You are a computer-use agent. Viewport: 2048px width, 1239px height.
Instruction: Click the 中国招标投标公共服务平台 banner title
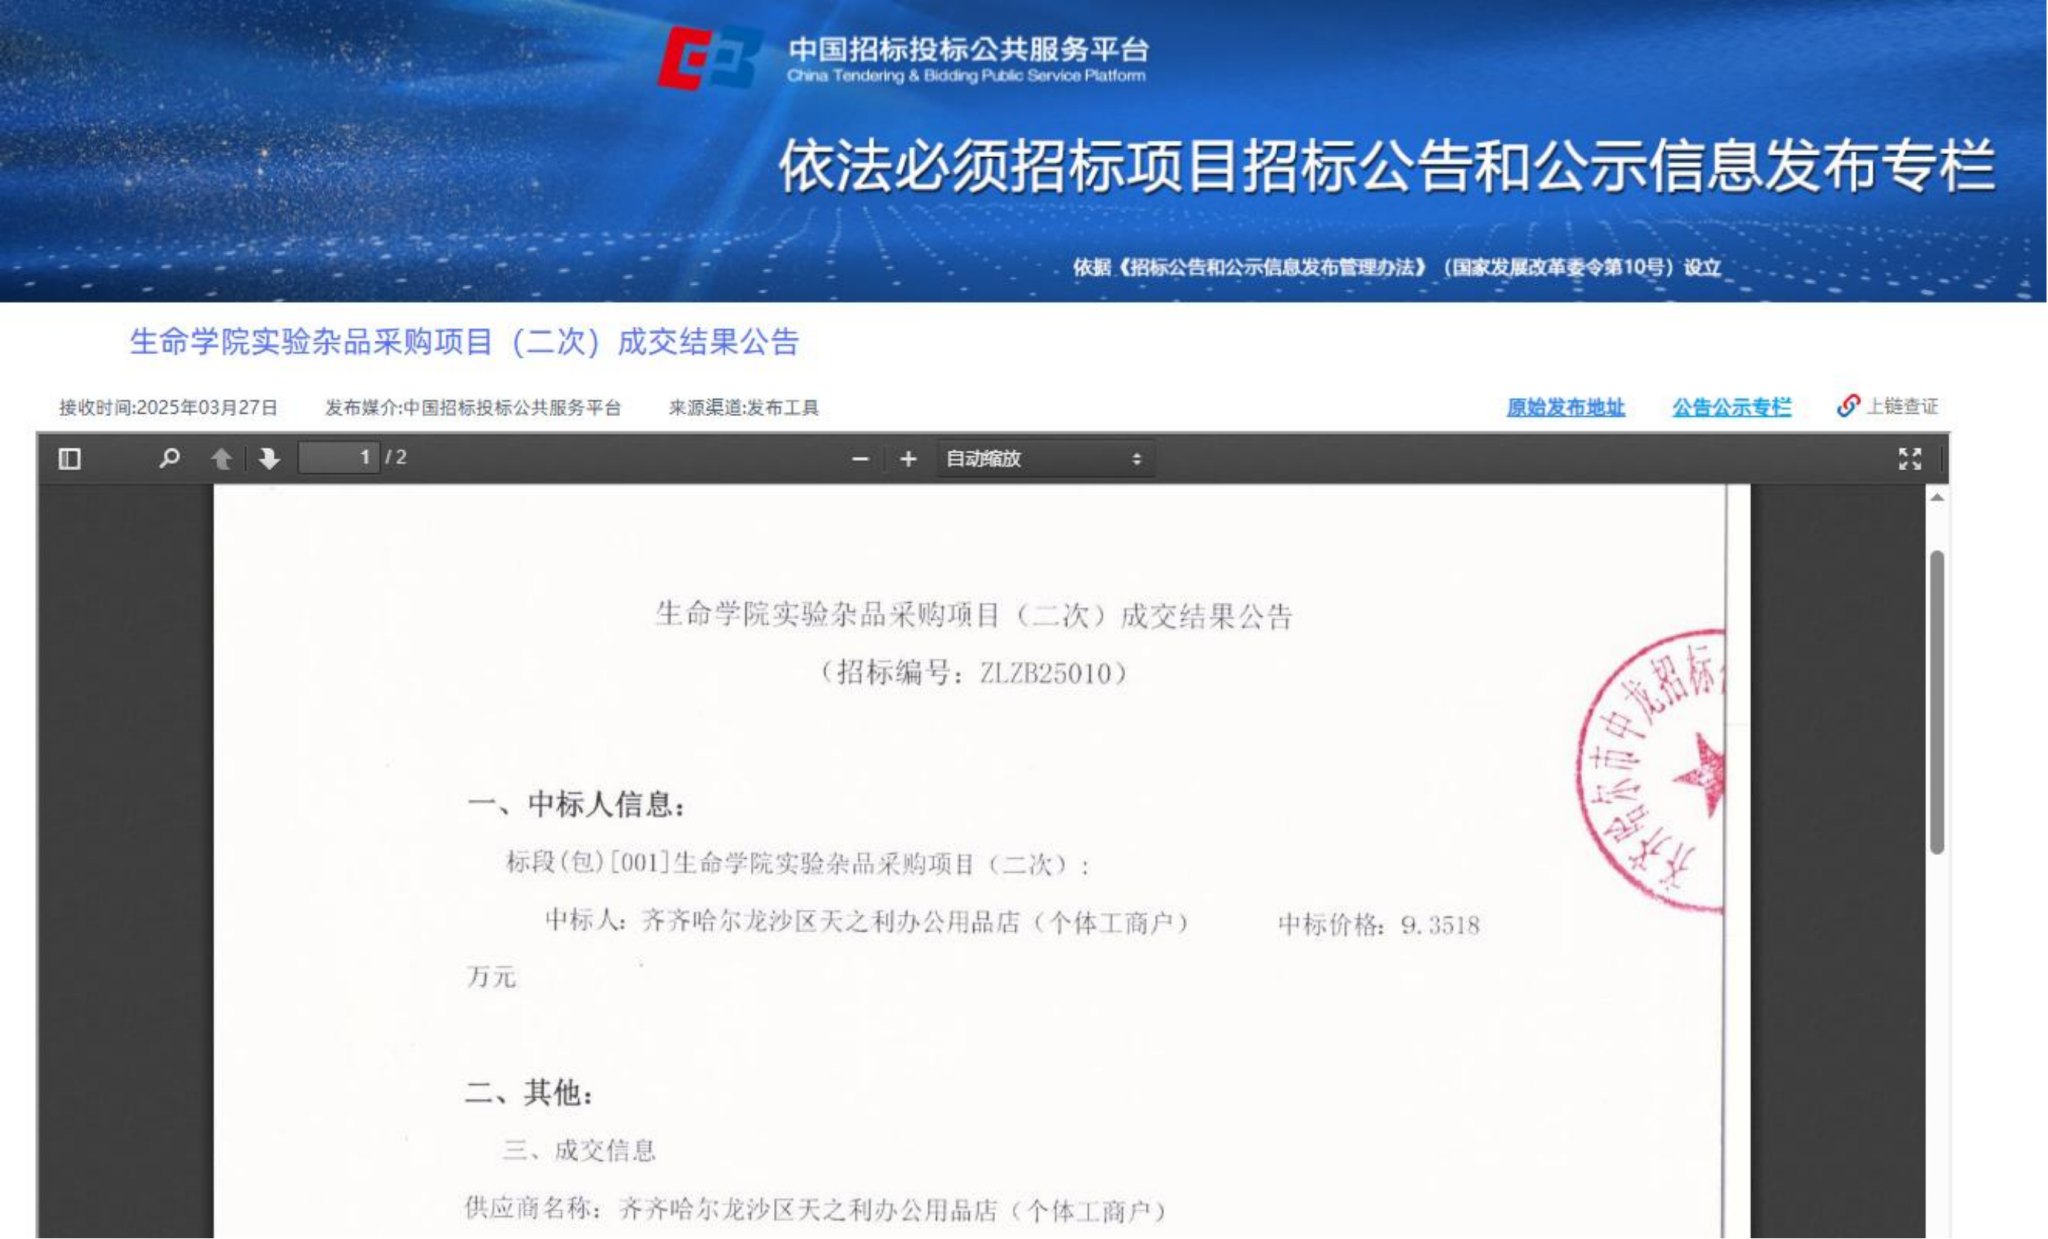(967, 50)
